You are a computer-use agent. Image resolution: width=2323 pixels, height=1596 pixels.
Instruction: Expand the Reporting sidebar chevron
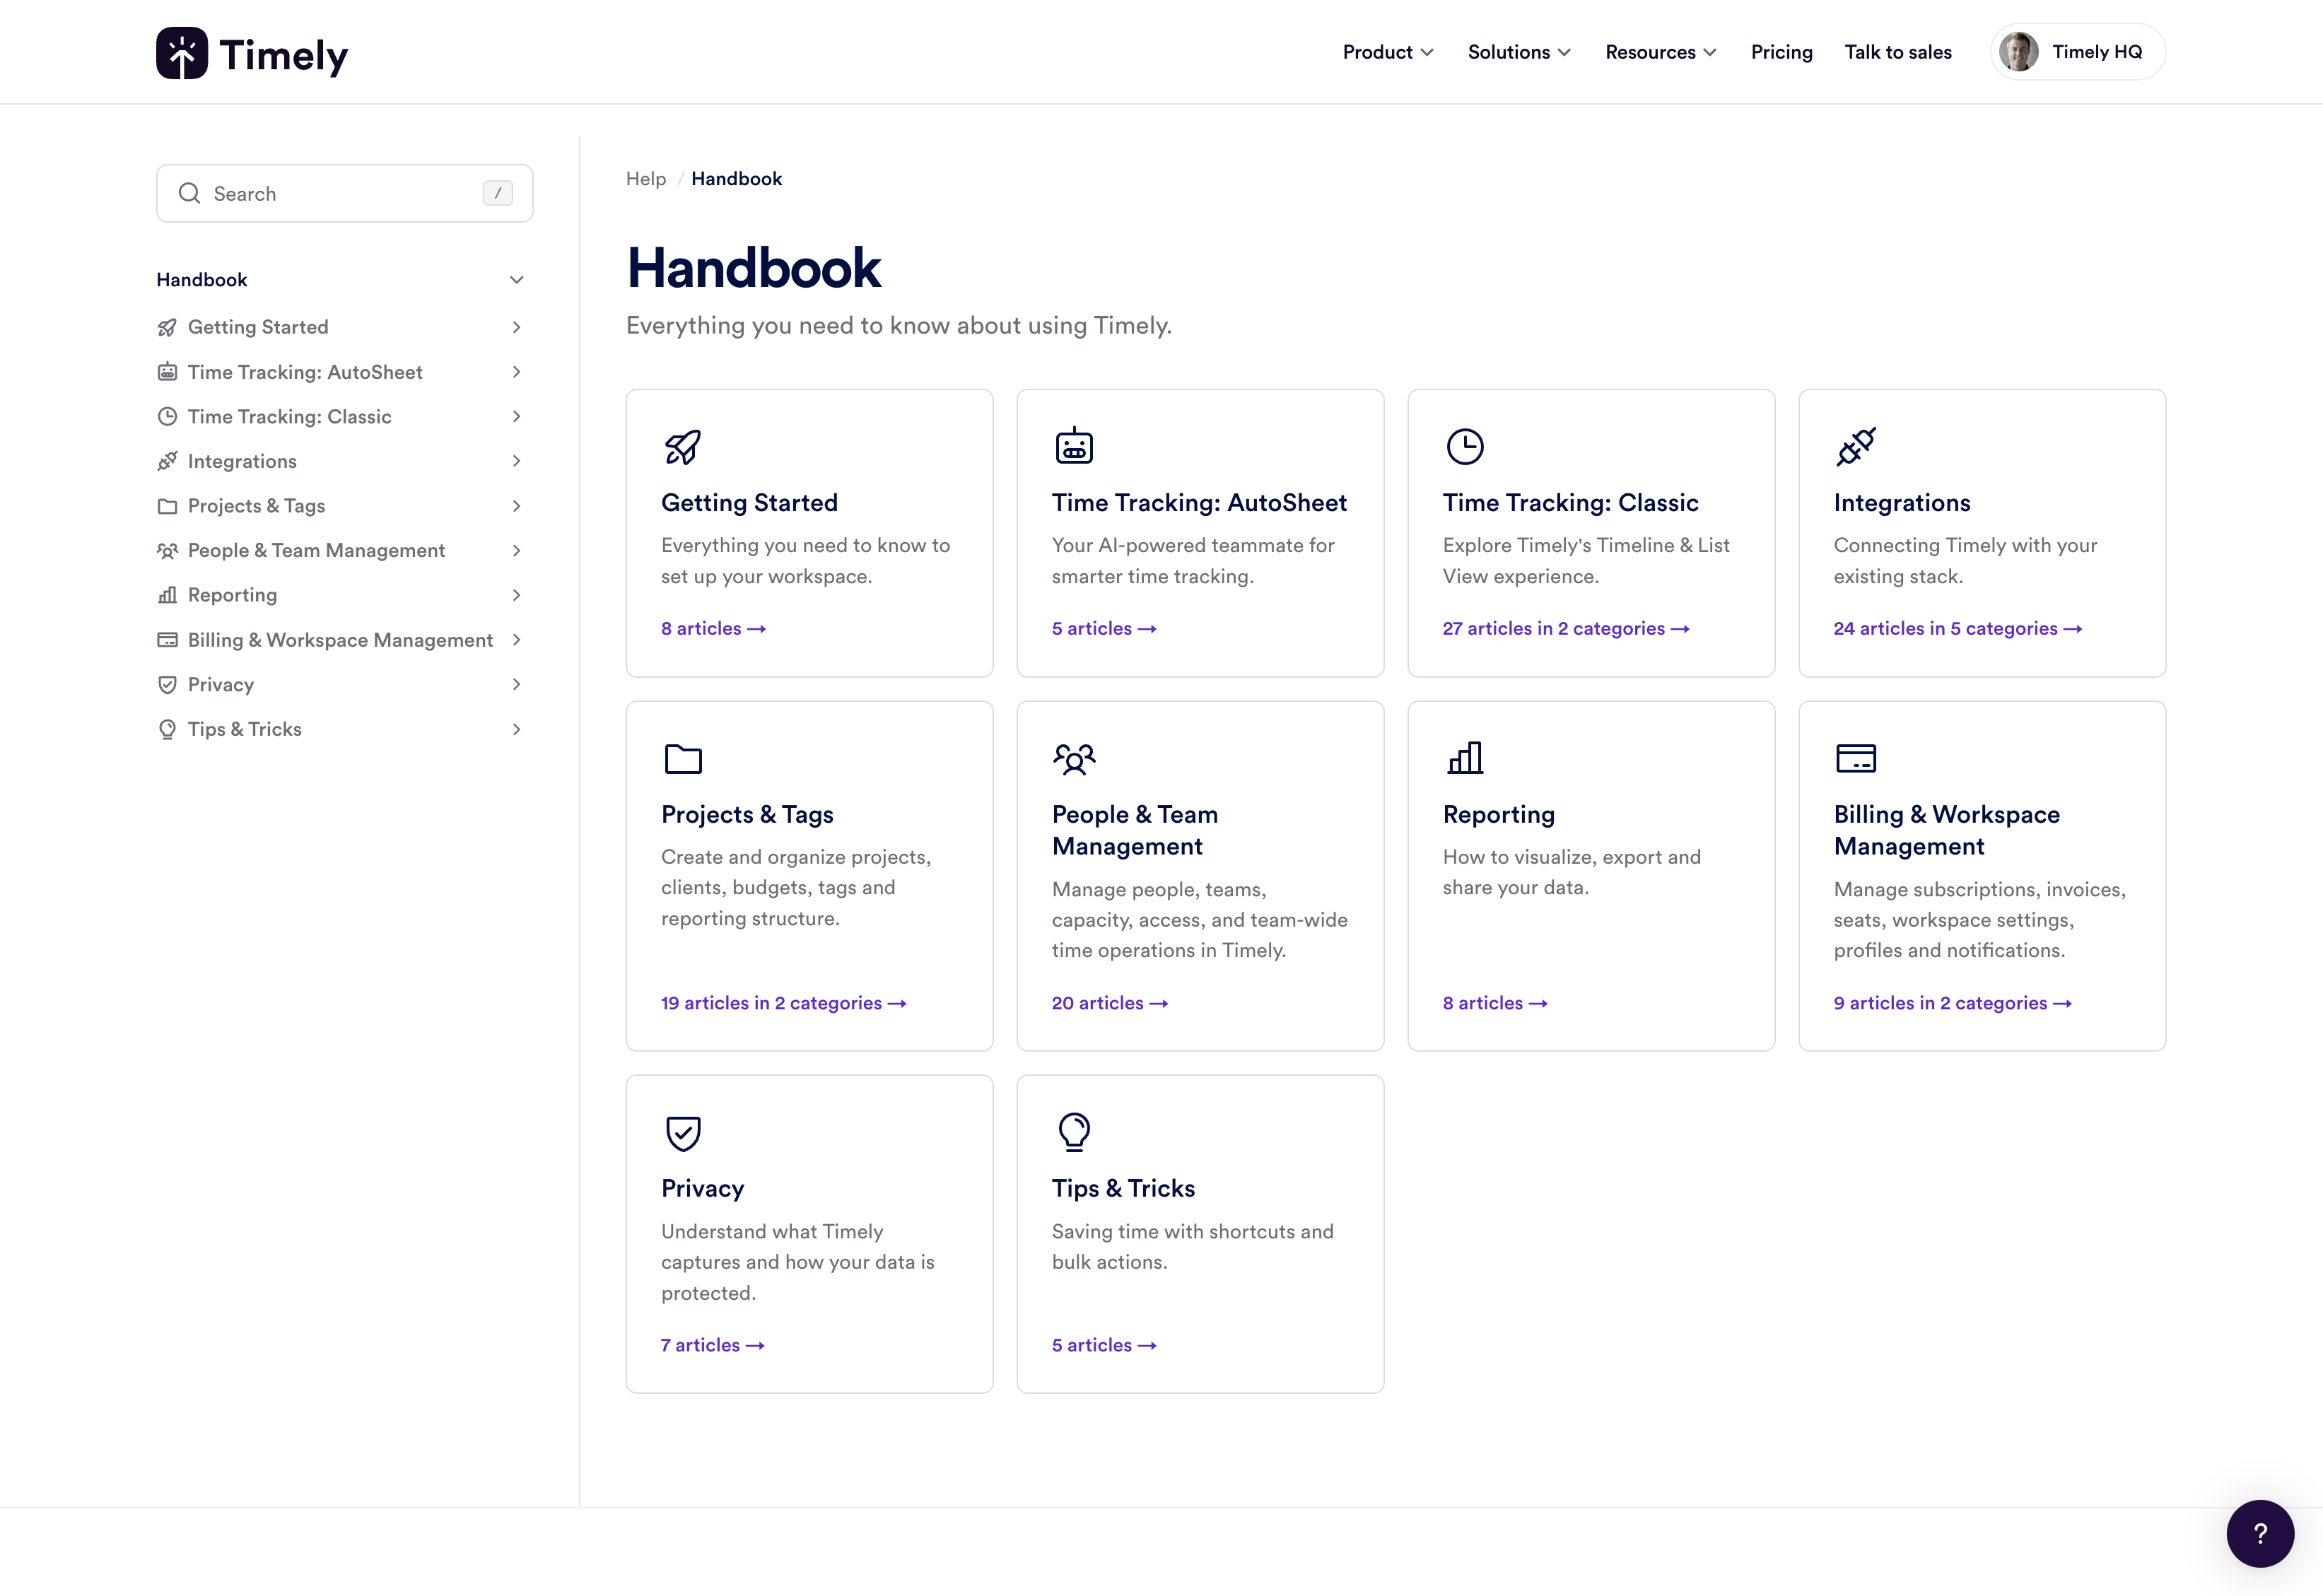516,595
